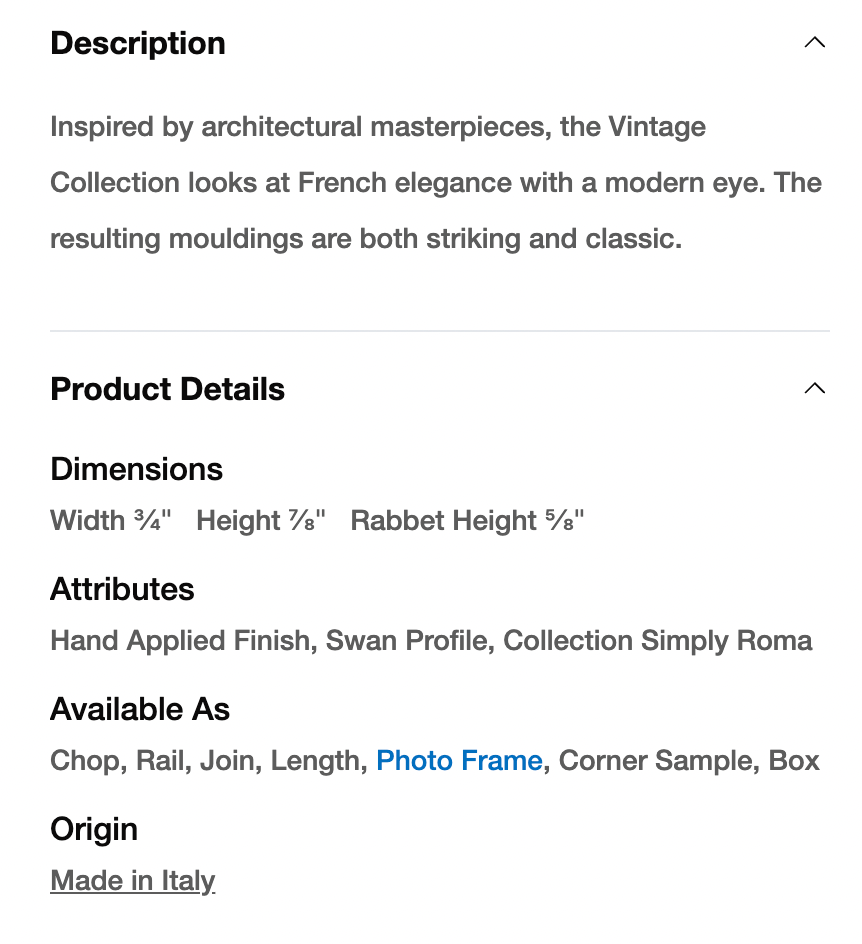The height and width of the screenshot is (944, 862).
Task: Click the Dimensions subheading
Action: pyautogui.click(x=136, y=469)
